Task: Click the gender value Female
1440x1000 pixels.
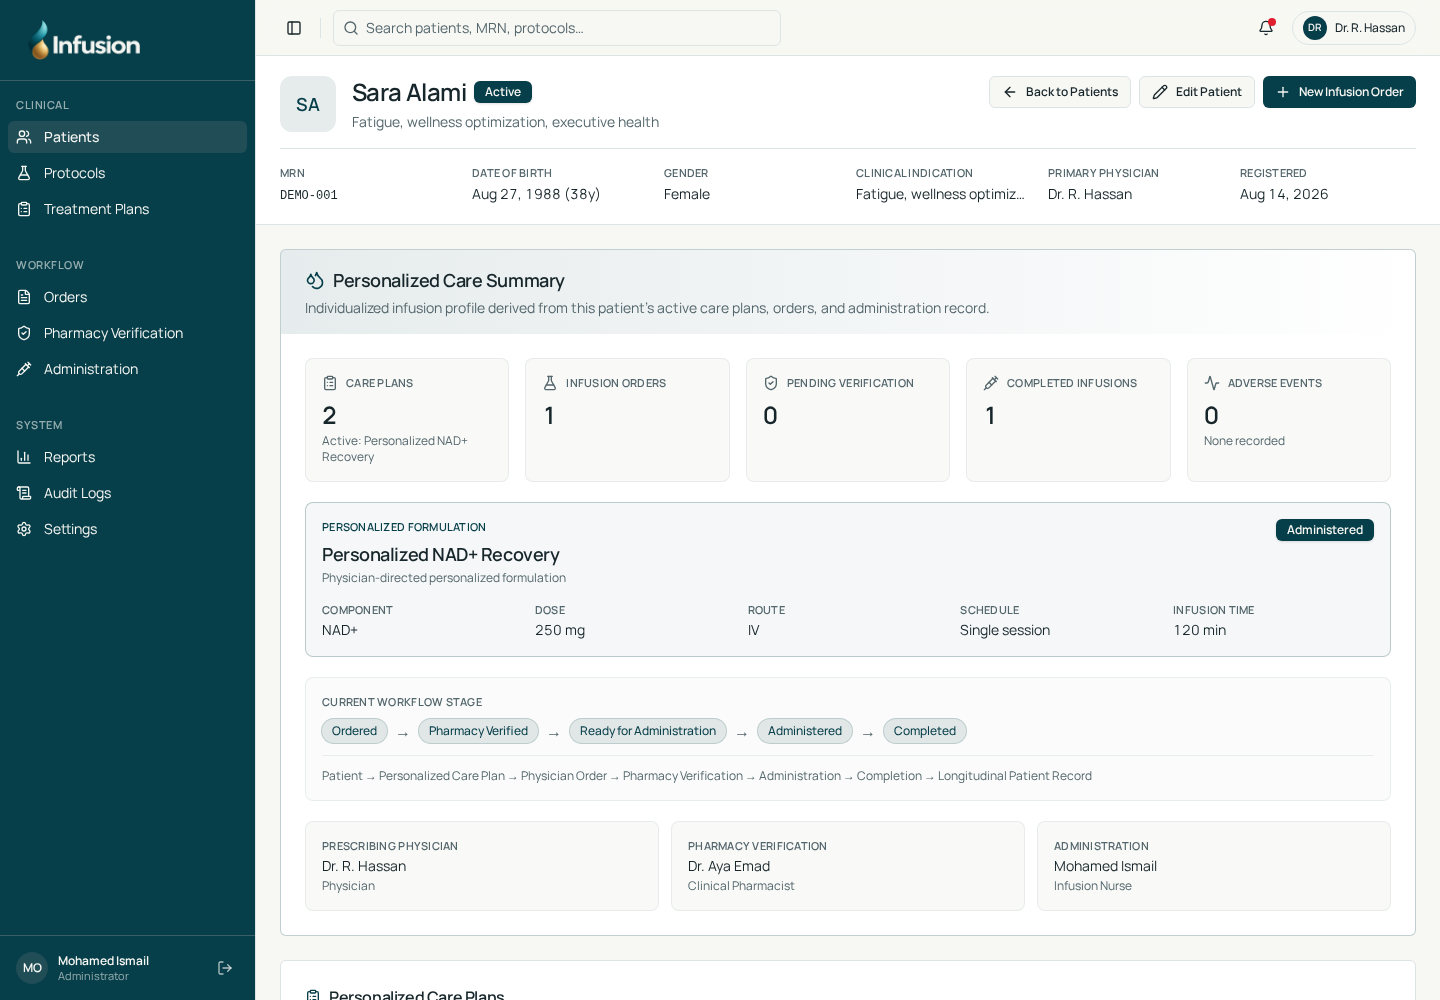Action: click(x=687, y=194)
